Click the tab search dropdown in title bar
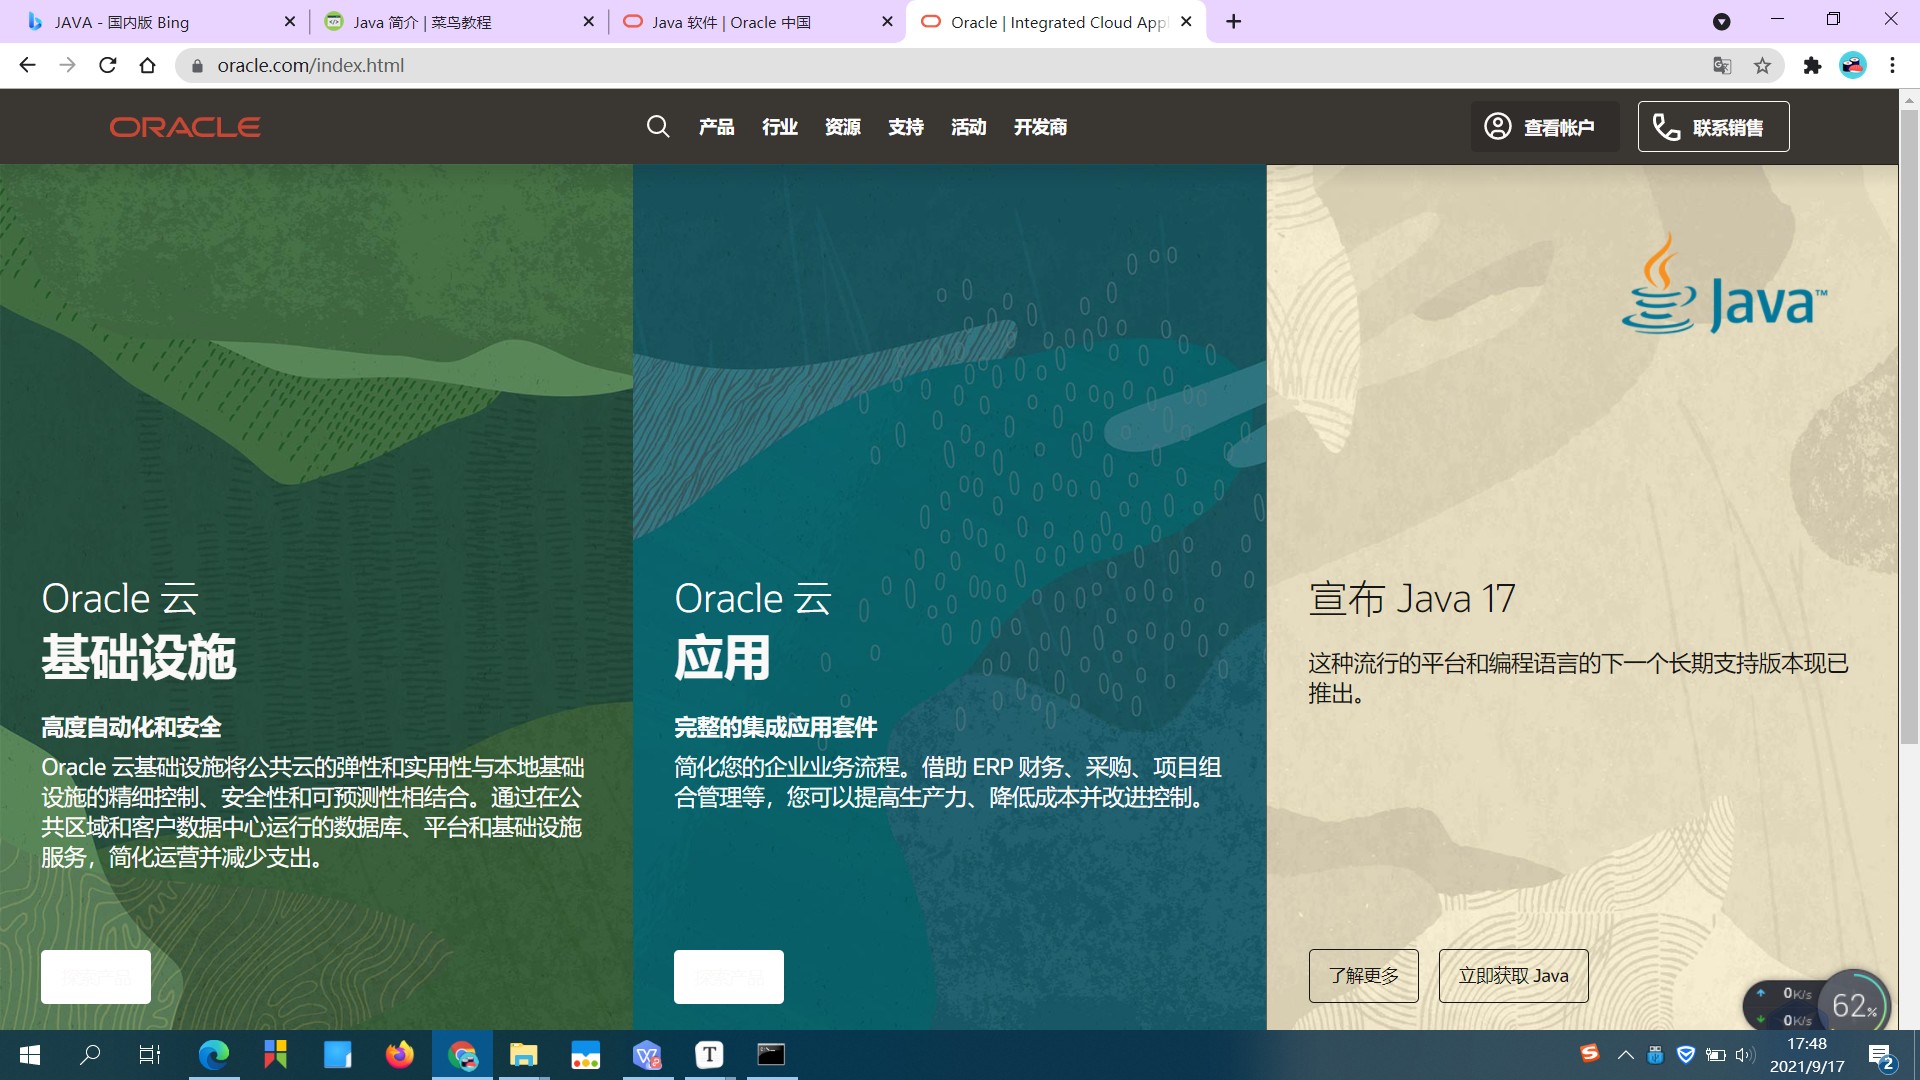 [x=1721, y=21]
